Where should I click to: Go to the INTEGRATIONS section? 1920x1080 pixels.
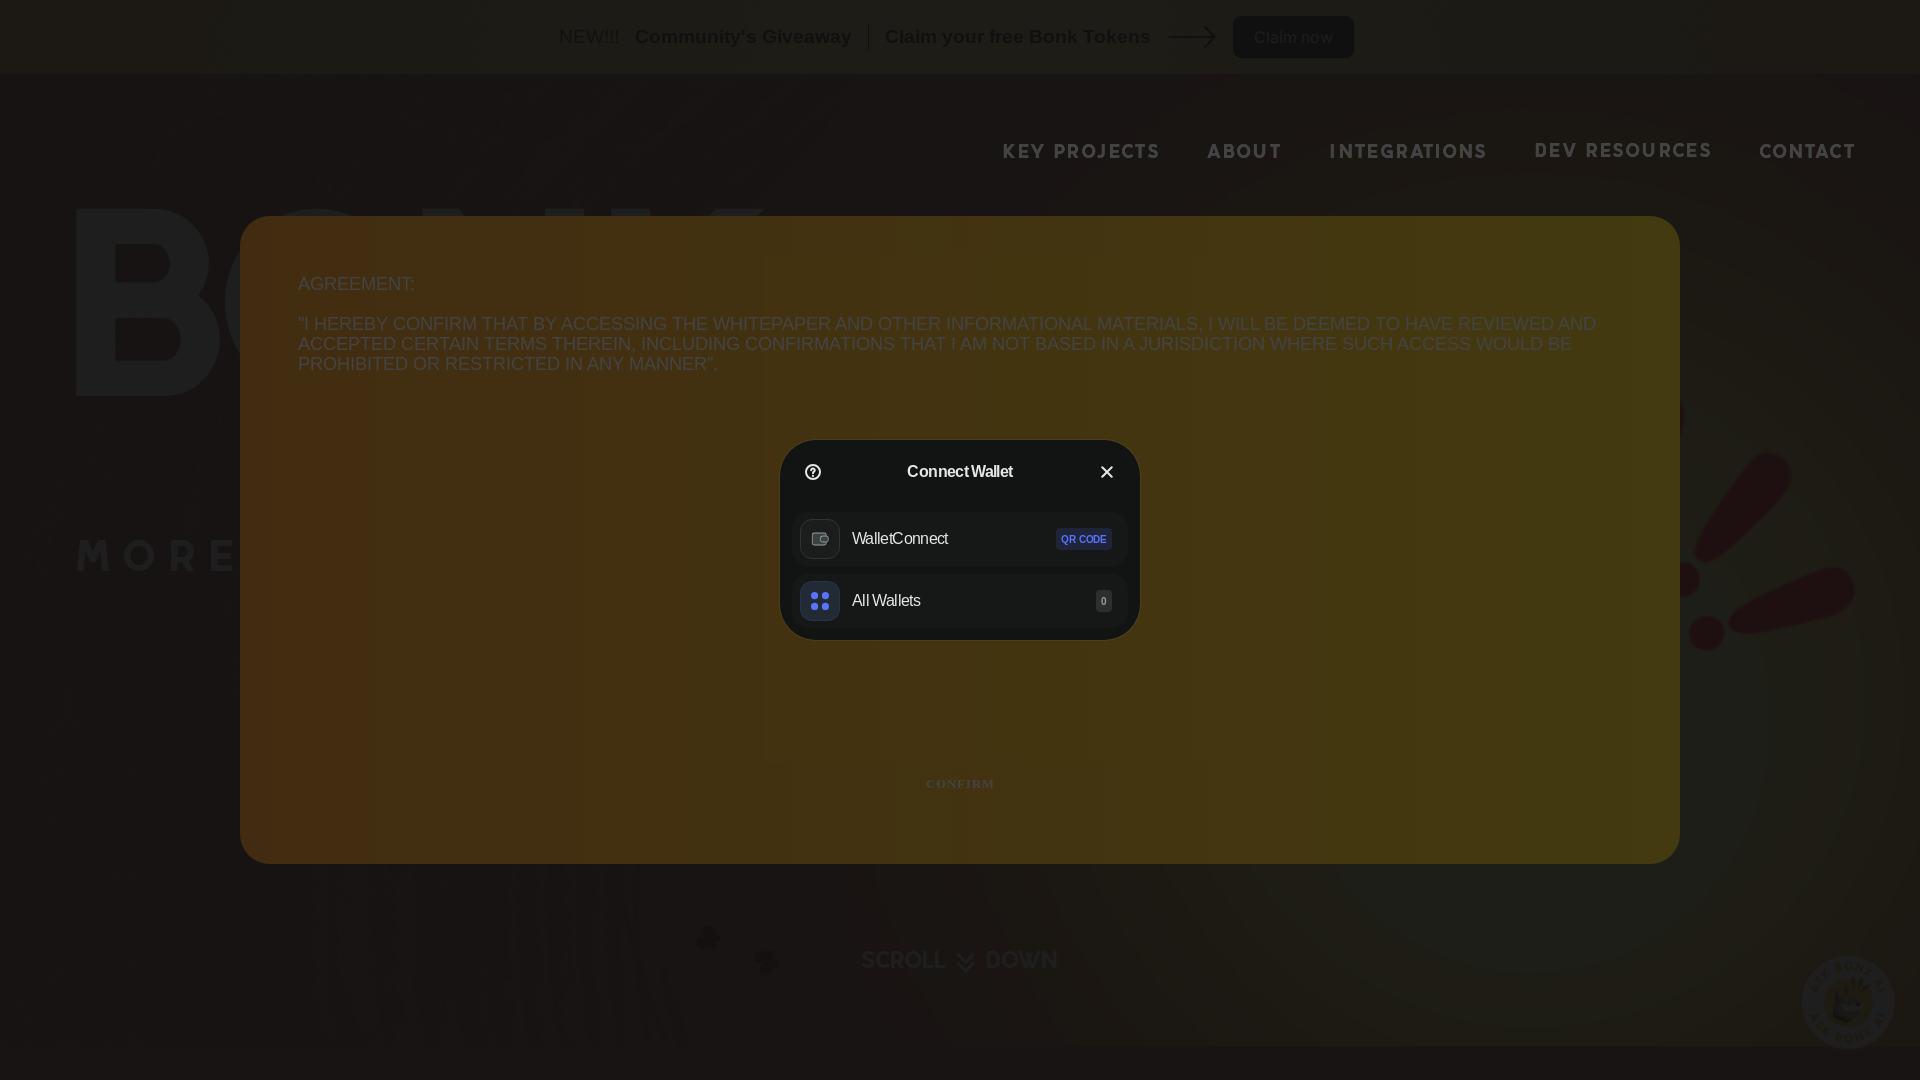(x=1408, y=152)
